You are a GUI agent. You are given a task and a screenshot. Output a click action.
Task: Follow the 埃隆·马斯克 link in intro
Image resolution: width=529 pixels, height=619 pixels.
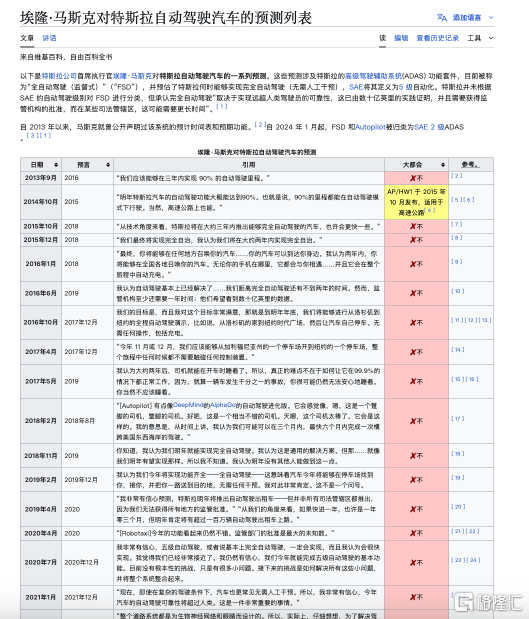(x=133, y=76)
